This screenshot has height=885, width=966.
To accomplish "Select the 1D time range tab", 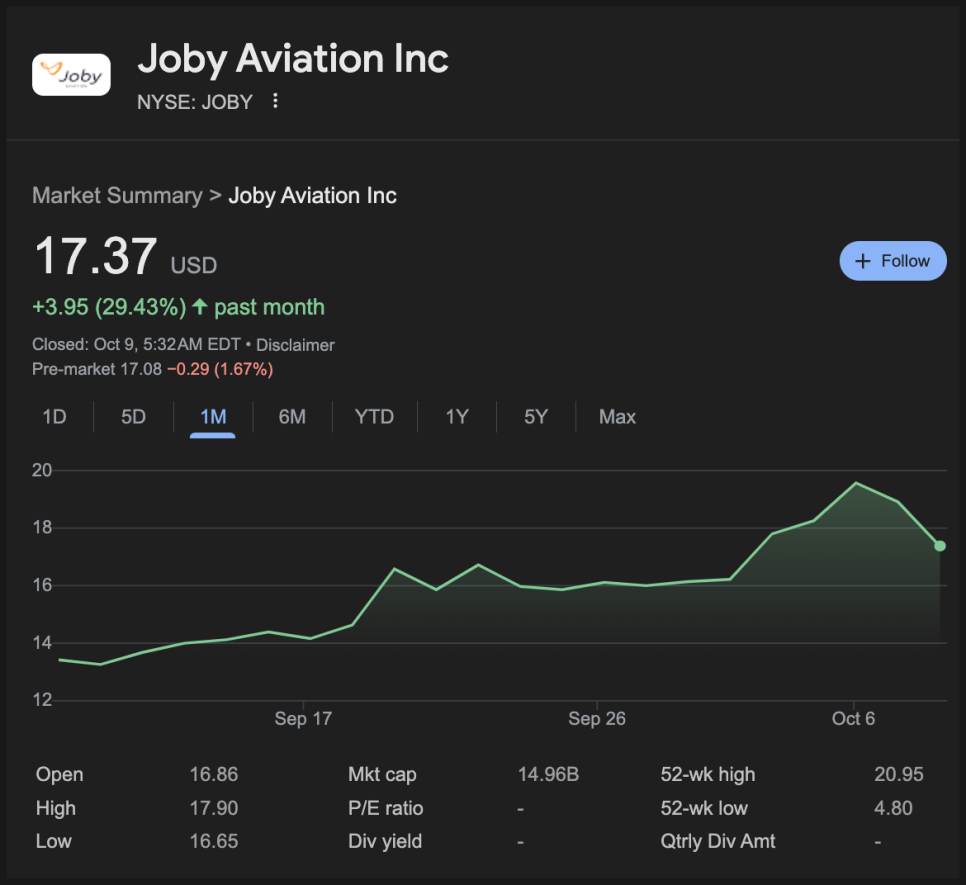I will [x=54, y=417].
